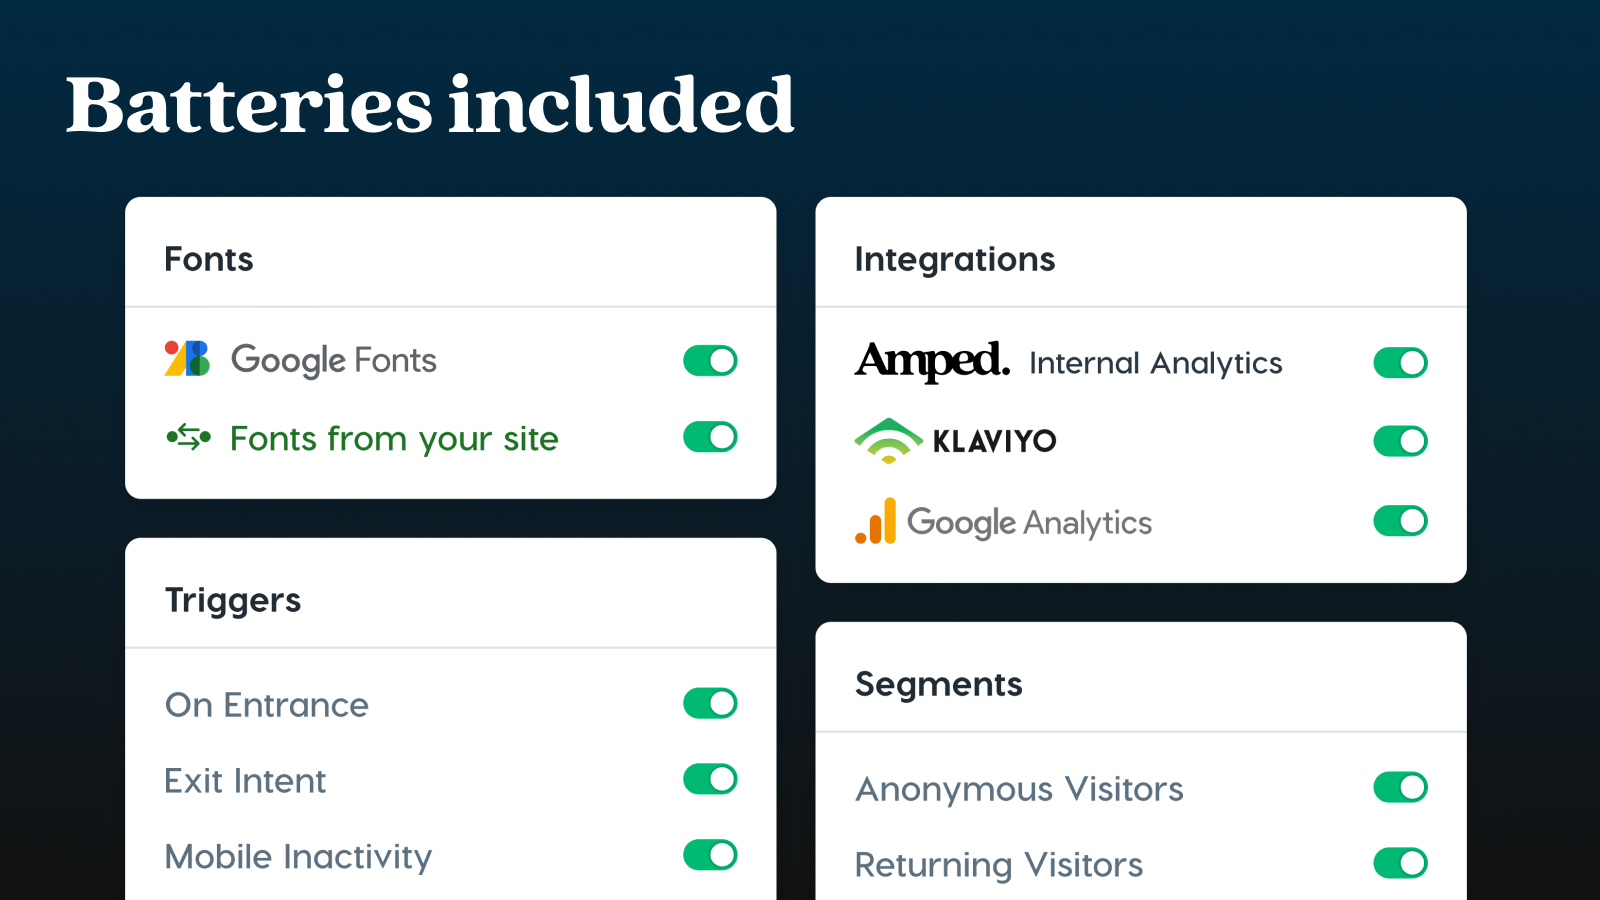
Task: Select the Triggers card title
Action: 233,600
